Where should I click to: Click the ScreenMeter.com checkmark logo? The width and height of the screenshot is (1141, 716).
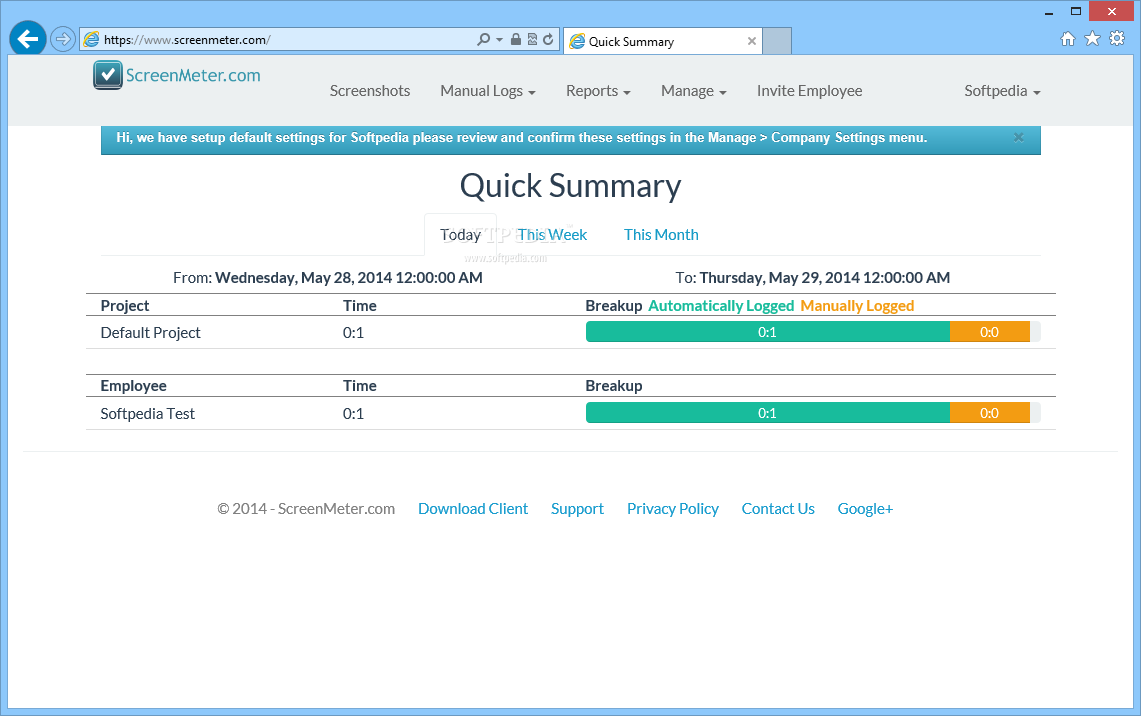pyautogui.click(x=108, y=75)
